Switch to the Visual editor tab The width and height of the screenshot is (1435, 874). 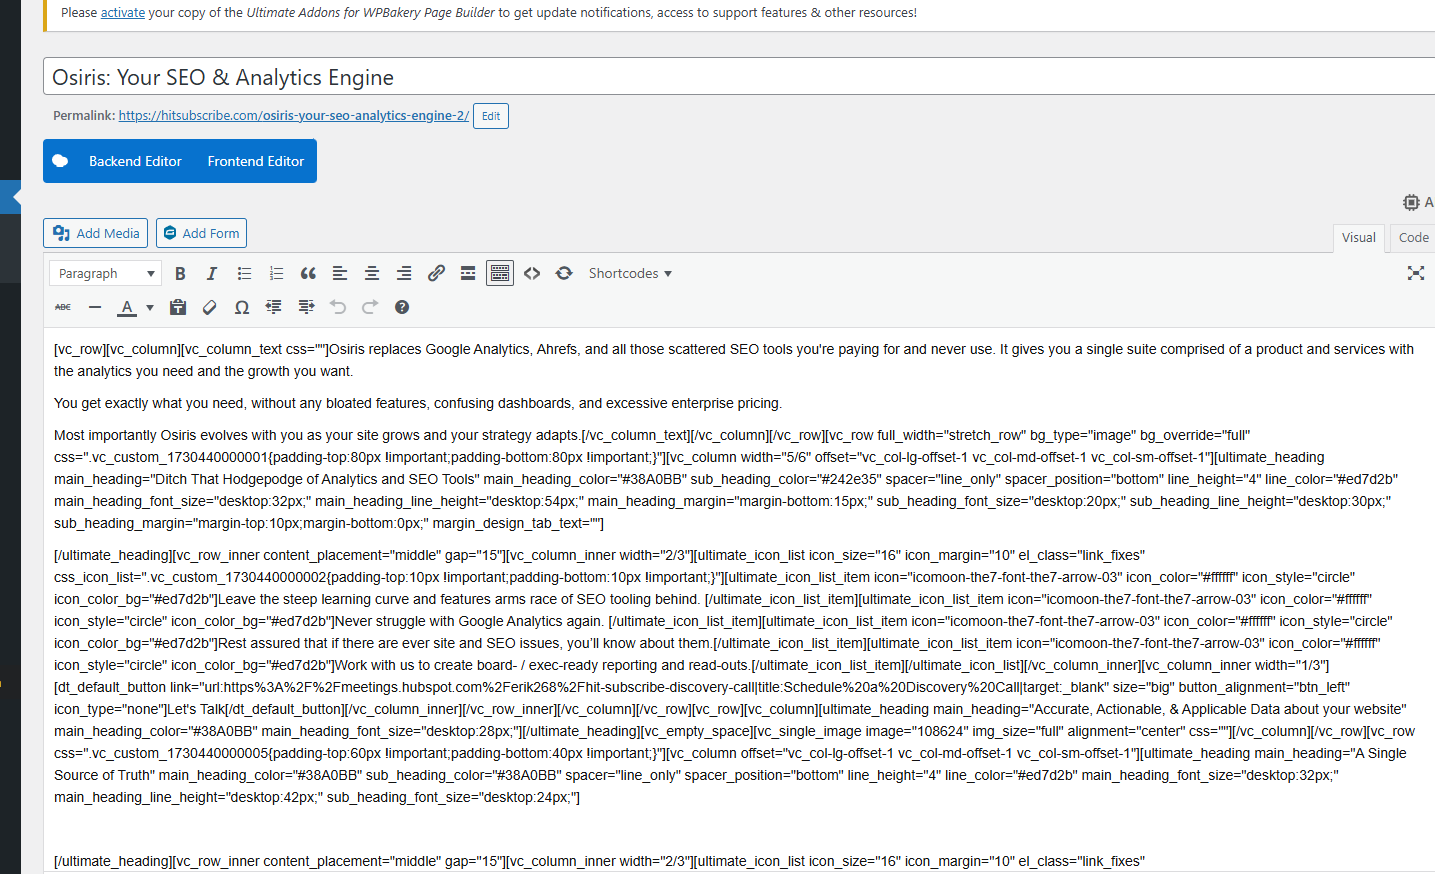click(1358, 237)
